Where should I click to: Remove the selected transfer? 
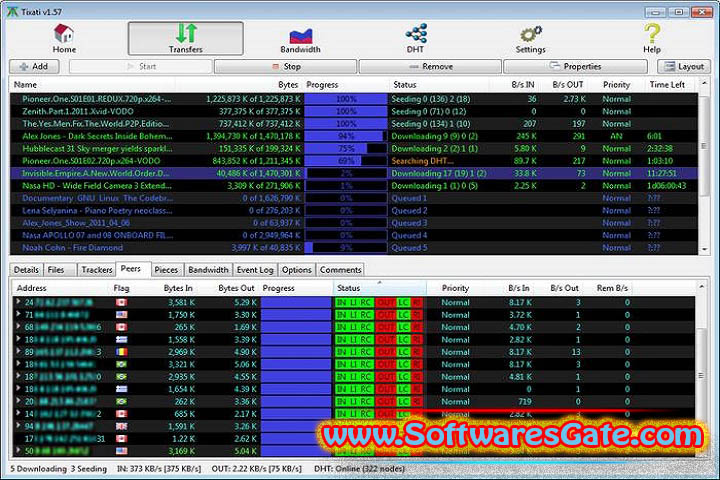pyautogui.click(x=430, y=67)
